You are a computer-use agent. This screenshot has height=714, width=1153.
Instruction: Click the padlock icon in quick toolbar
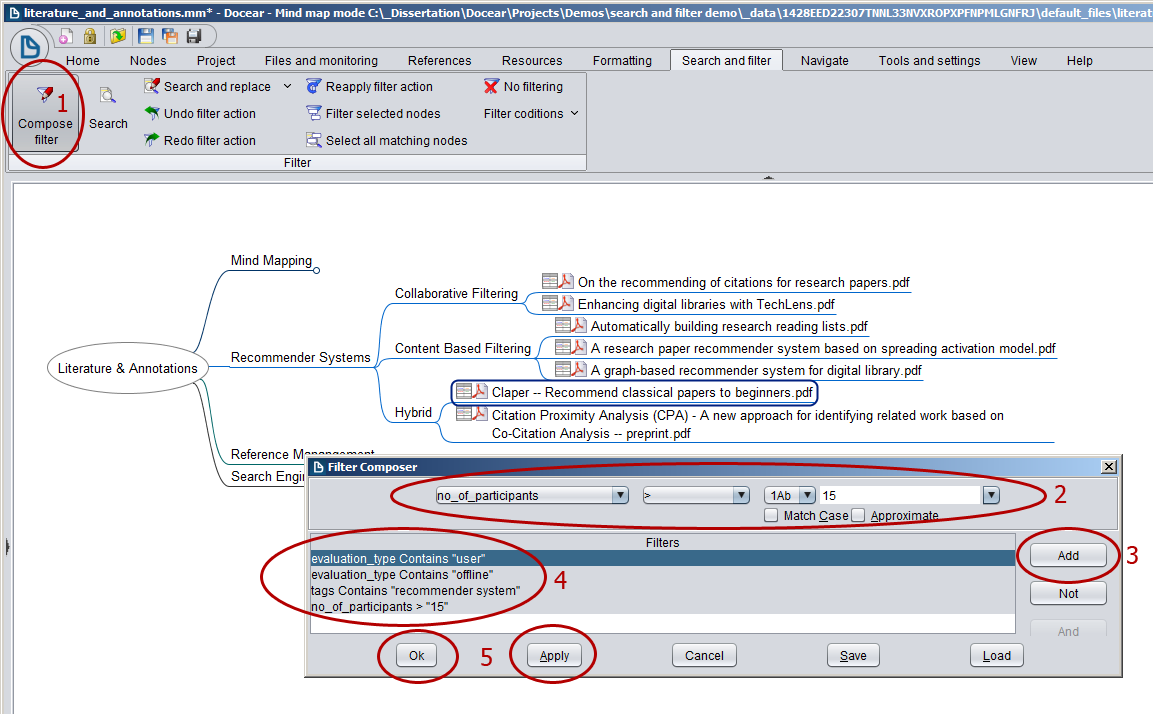tap(90, 36)
